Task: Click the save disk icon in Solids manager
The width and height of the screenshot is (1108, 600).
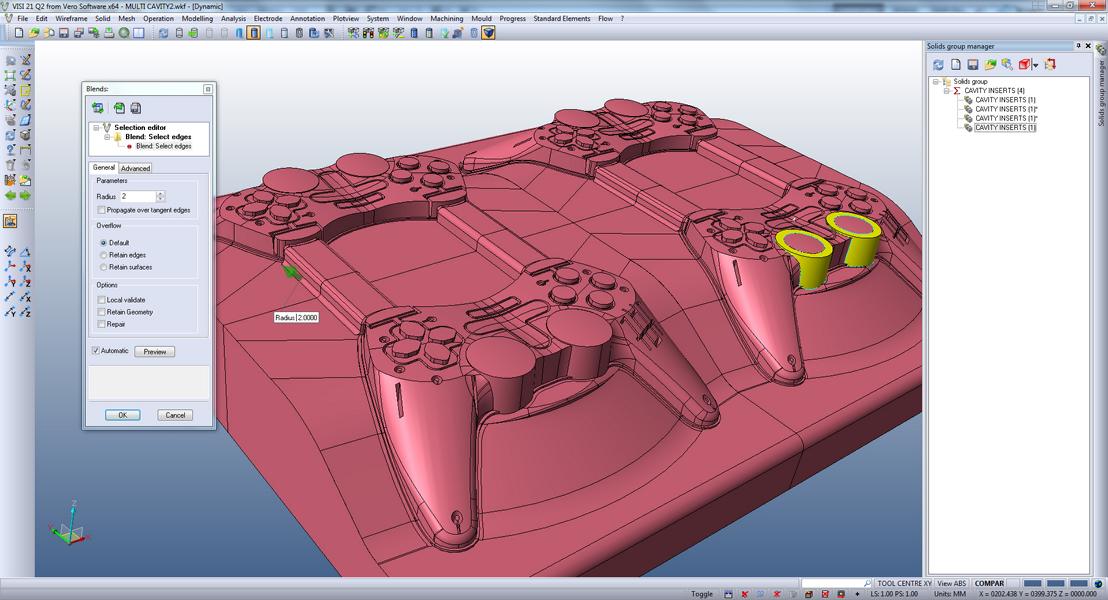Action: click(973, 64)
